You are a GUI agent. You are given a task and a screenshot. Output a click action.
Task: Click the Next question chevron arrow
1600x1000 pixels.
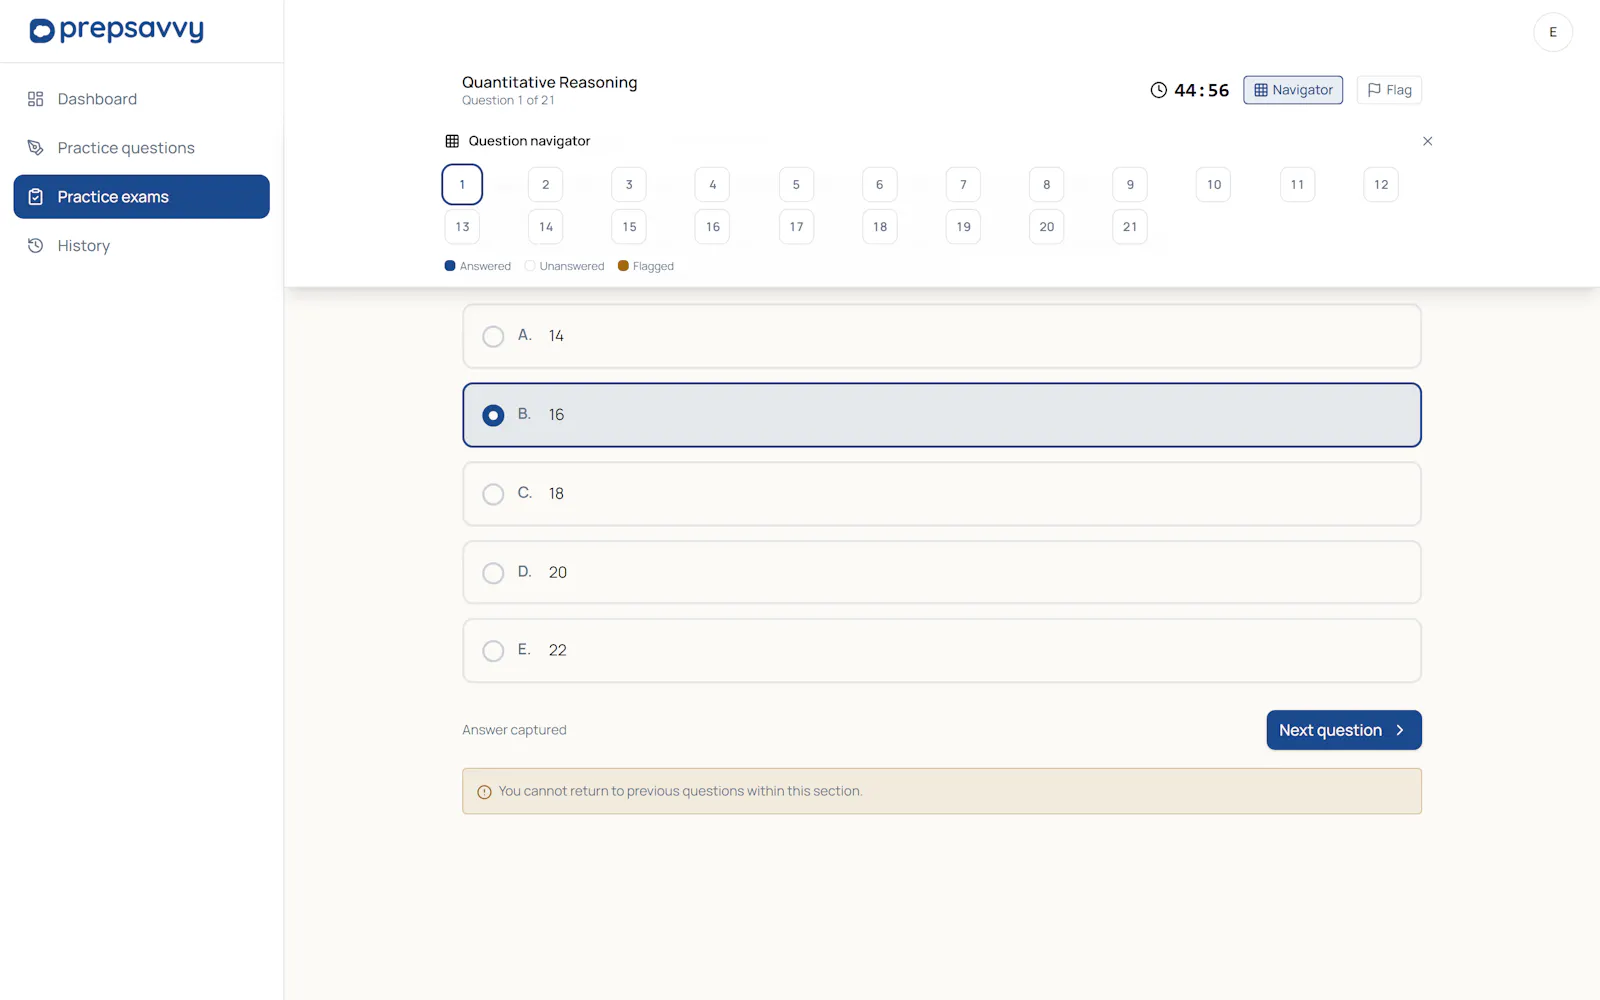click(1400, 730)
